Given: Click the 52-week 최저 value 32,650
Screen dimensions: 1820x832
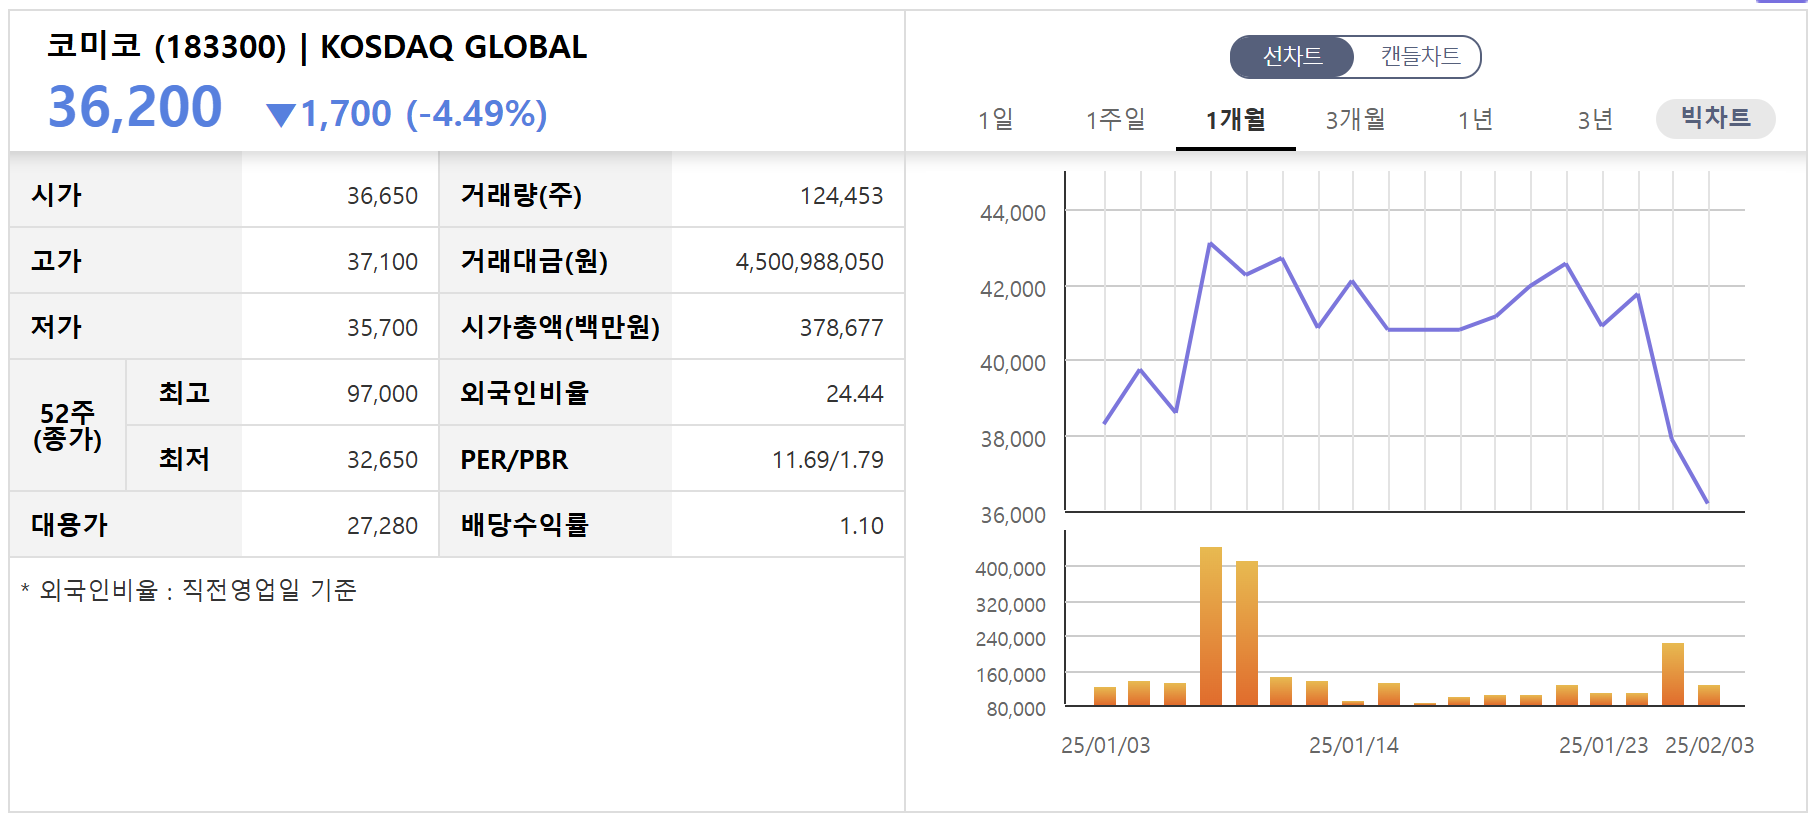Looking at the screenshot, I should coord(382,460).
